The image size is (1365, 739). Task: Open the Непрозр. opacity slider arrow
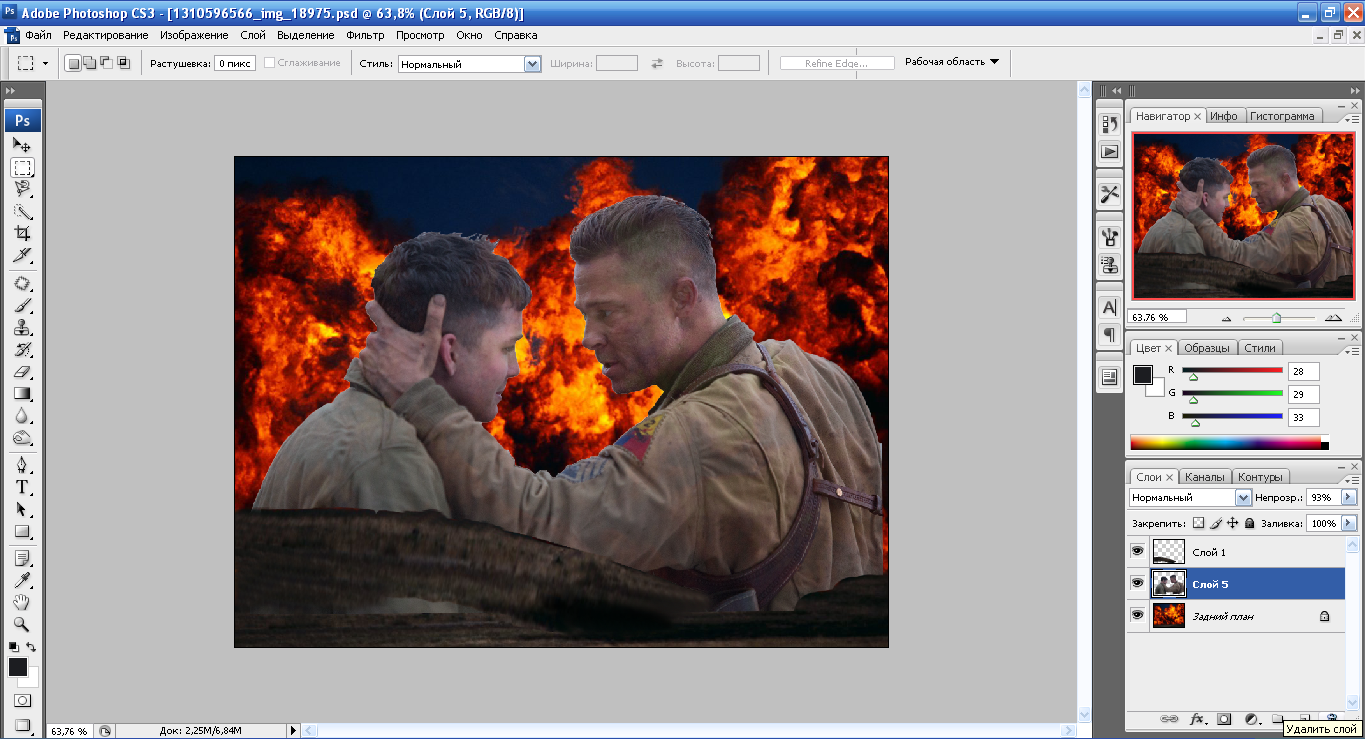click(x=1349, y=497)
